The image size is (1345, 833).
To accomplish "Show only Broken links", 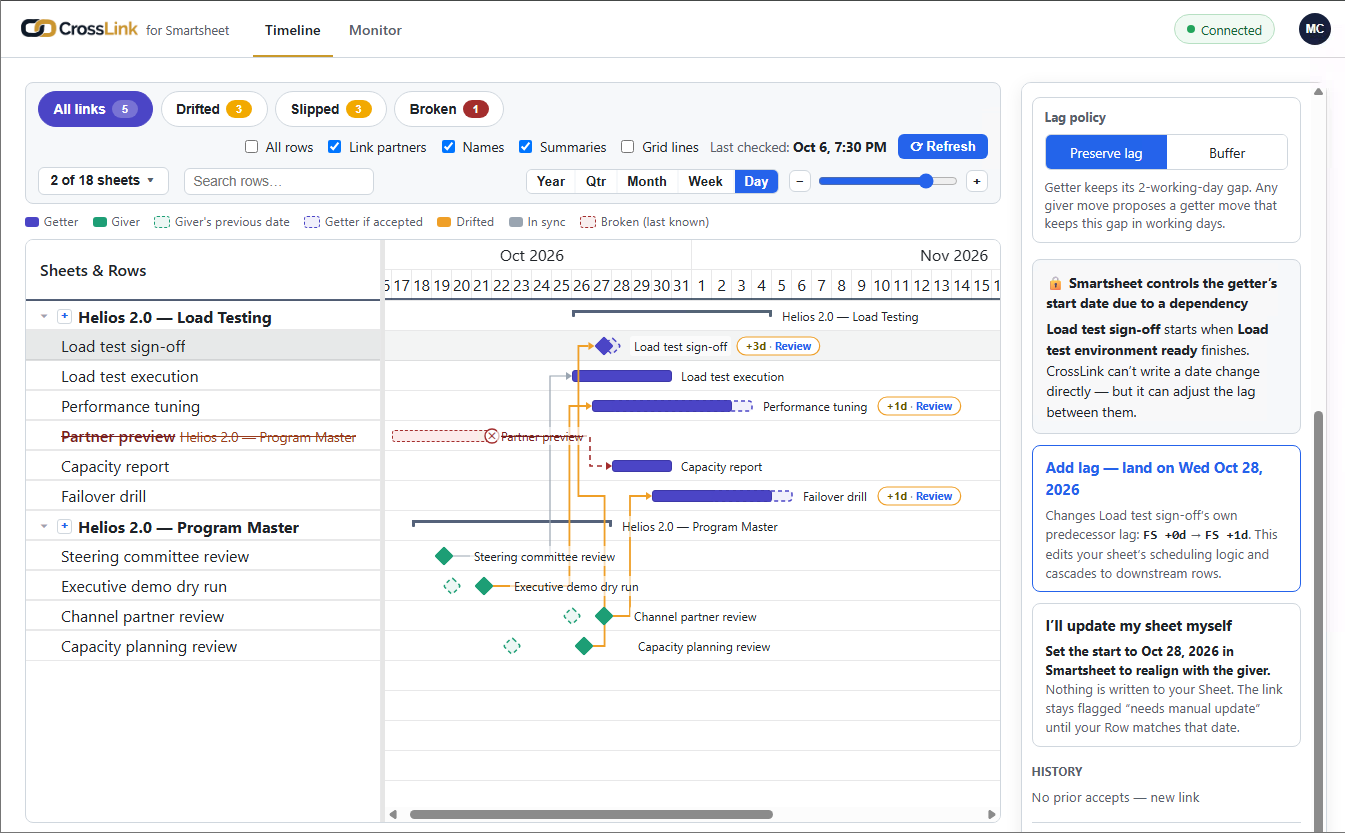I will (449, 109).
